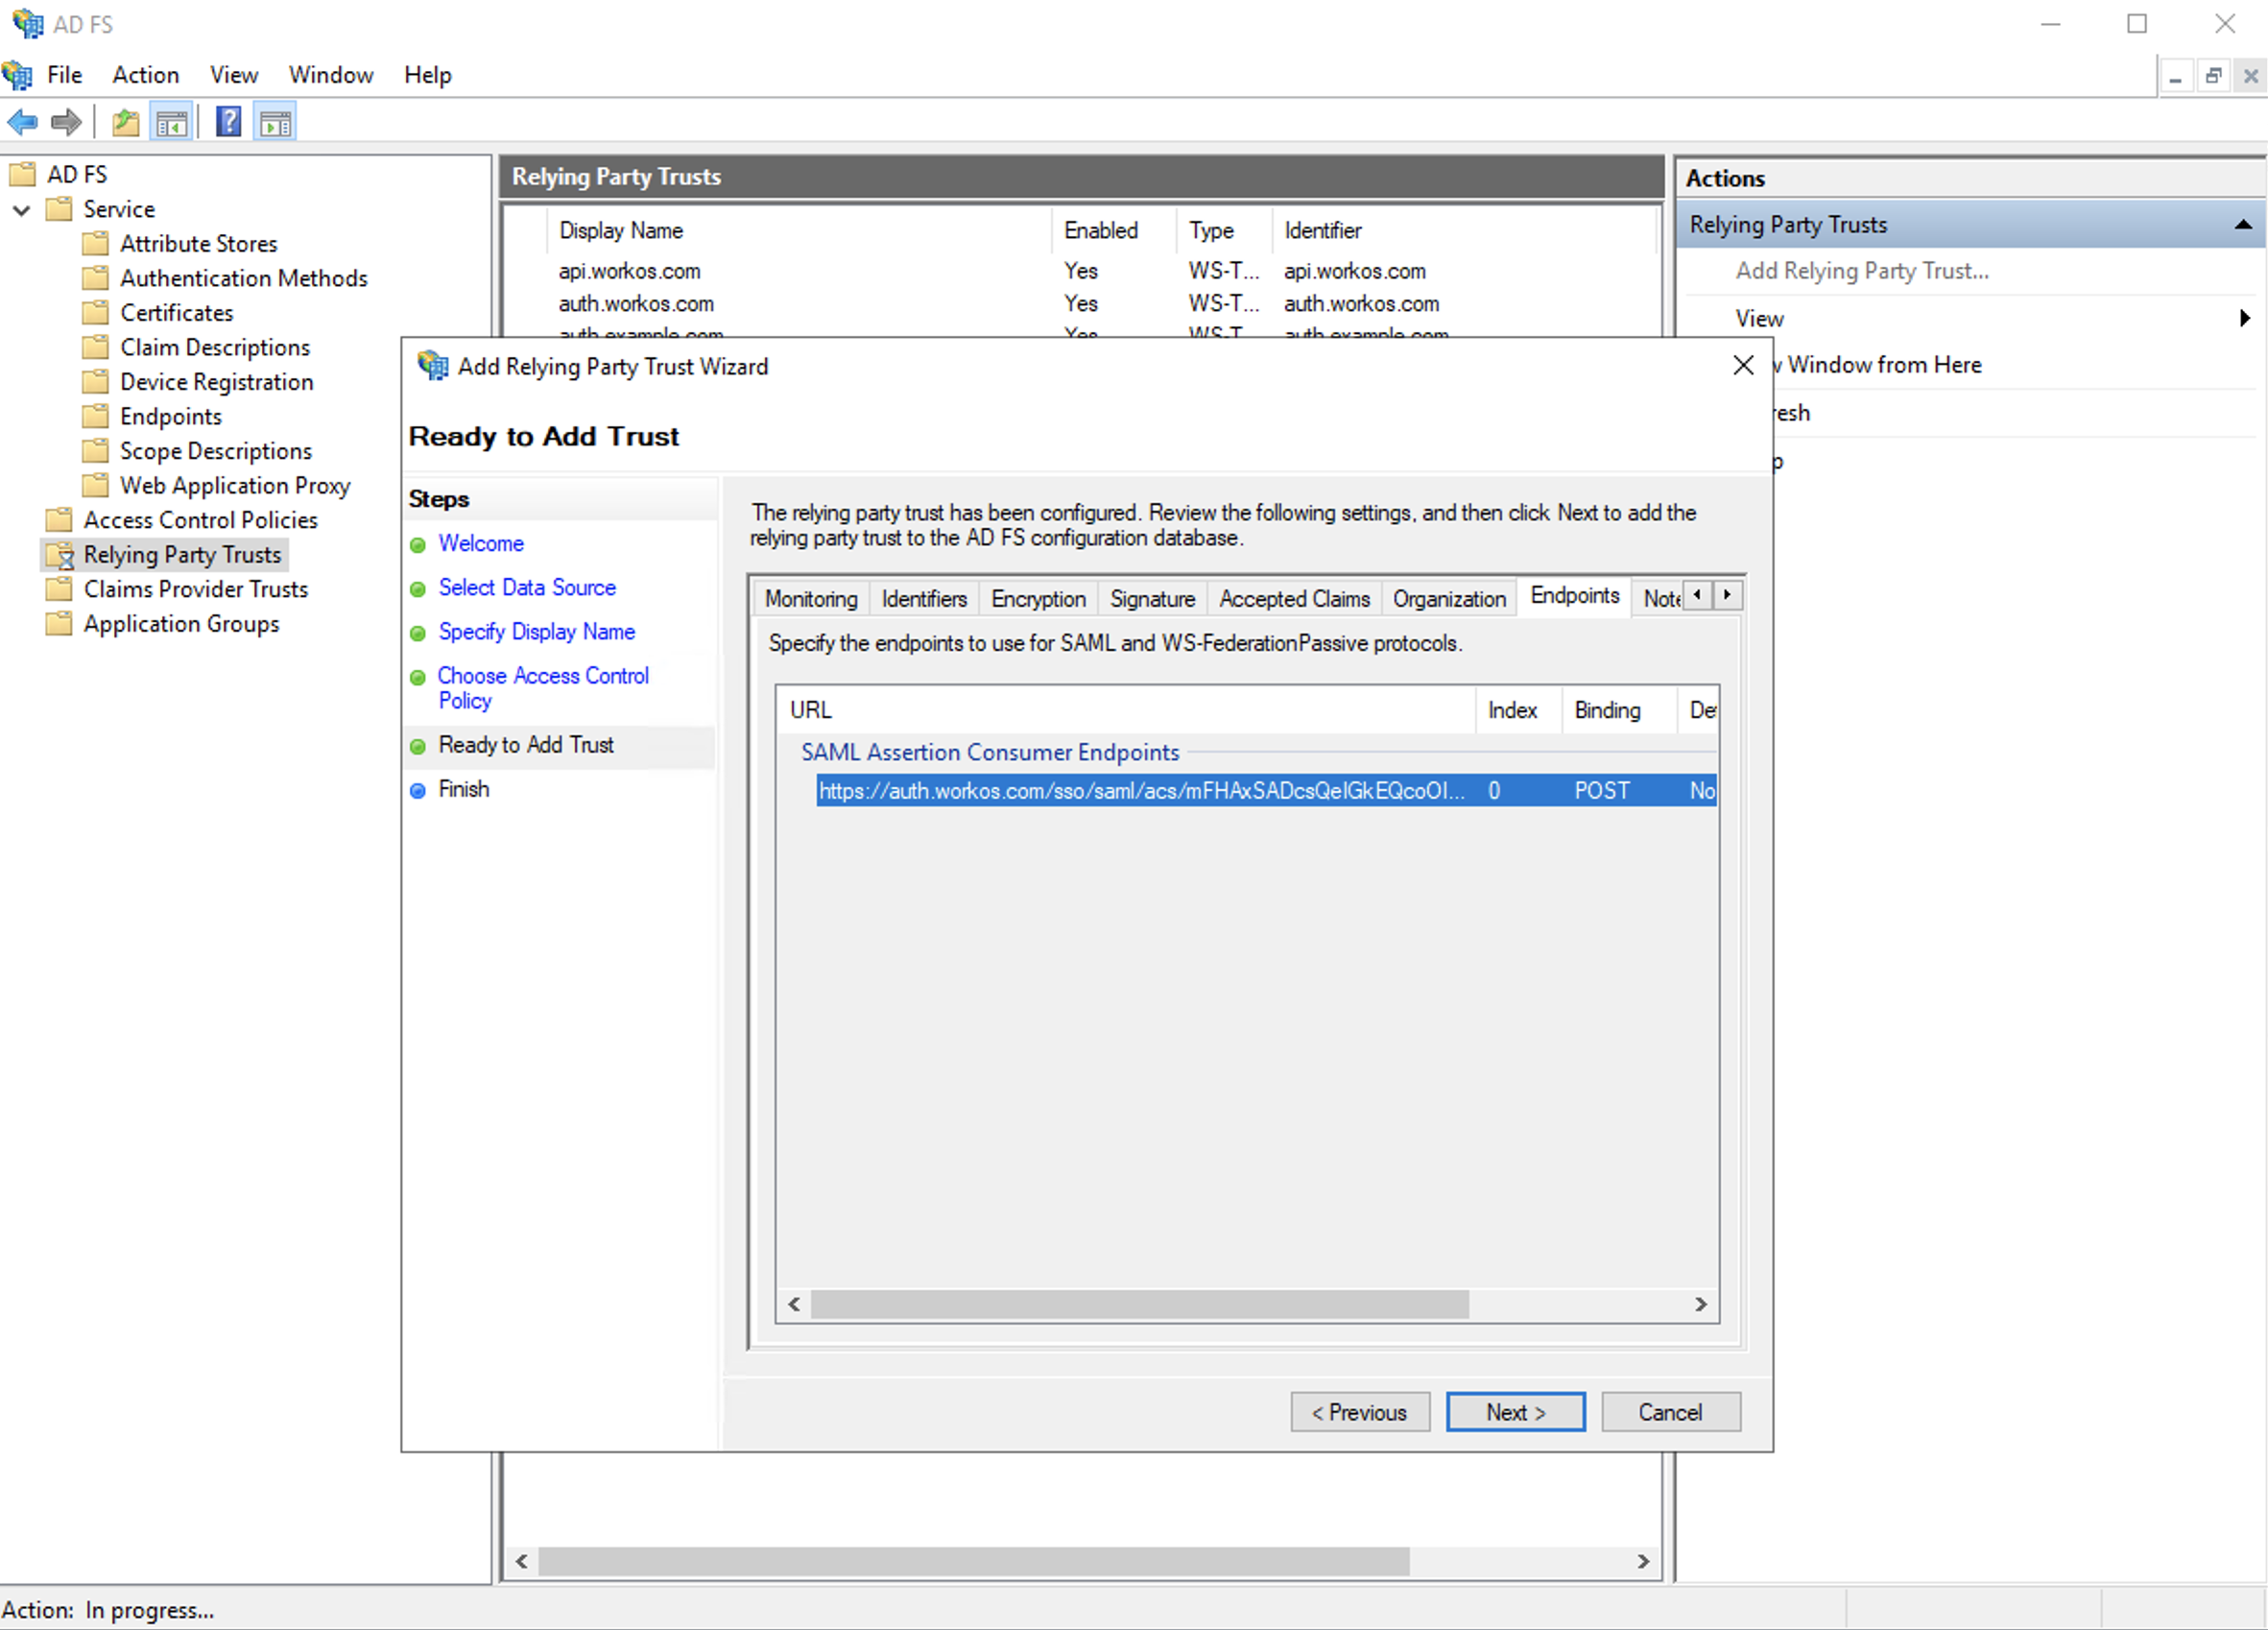Open the Window menu

click(331, 75)
